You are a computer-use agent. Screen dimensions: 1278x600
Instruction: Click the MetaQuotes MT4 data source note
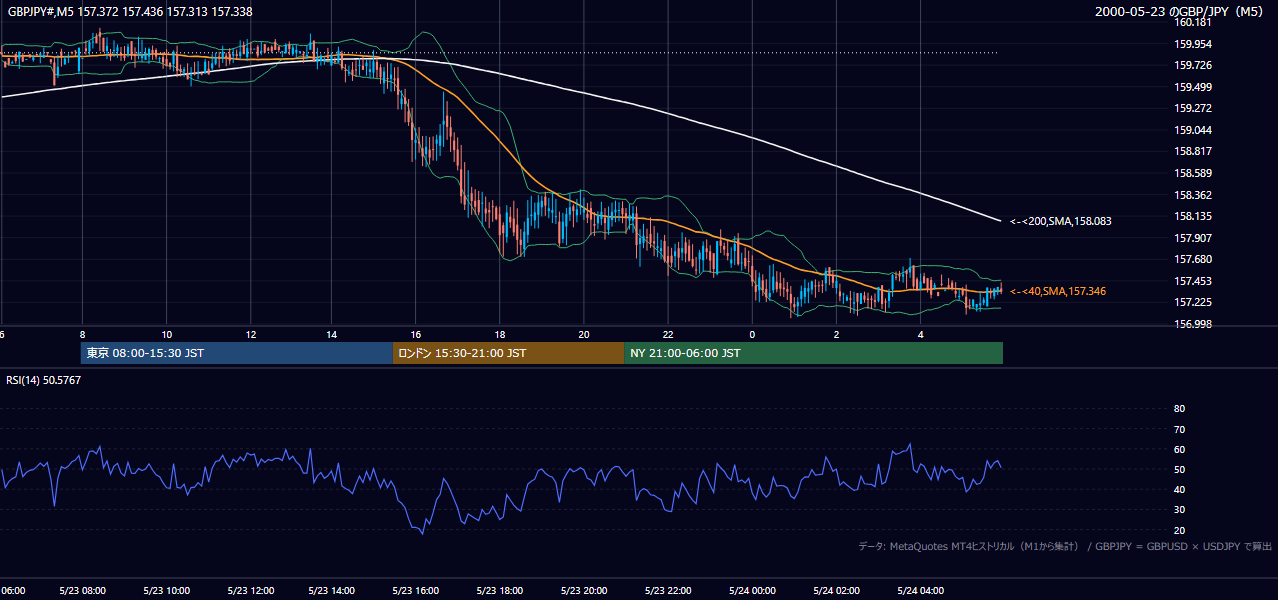tap(1065, 546)
